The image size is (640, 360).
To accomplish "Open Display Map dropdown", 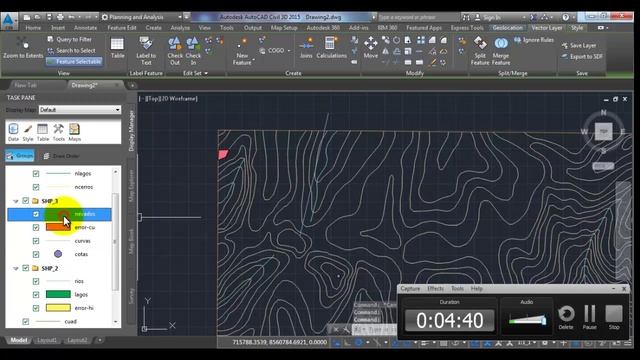I will [80, 110].
